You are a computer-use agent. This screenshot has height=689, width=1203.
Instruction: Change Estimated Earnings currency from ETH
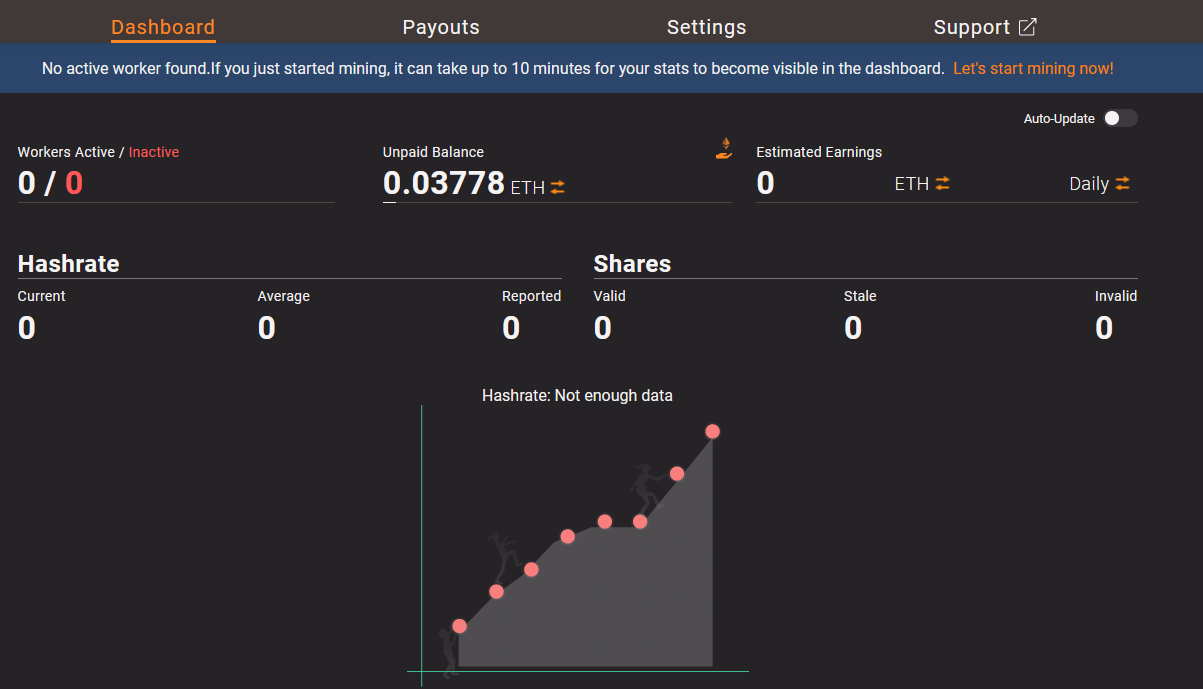point(911,184)
